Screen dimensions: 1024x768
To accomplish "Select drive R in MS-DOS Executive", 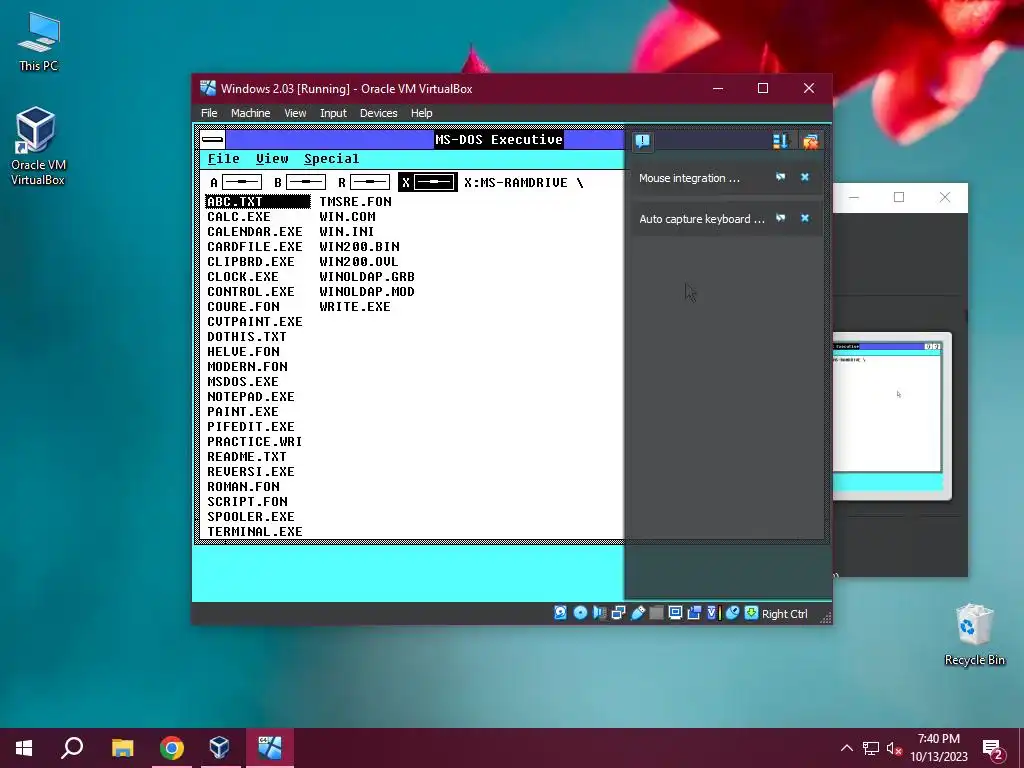I will click(x=364, y=183).
